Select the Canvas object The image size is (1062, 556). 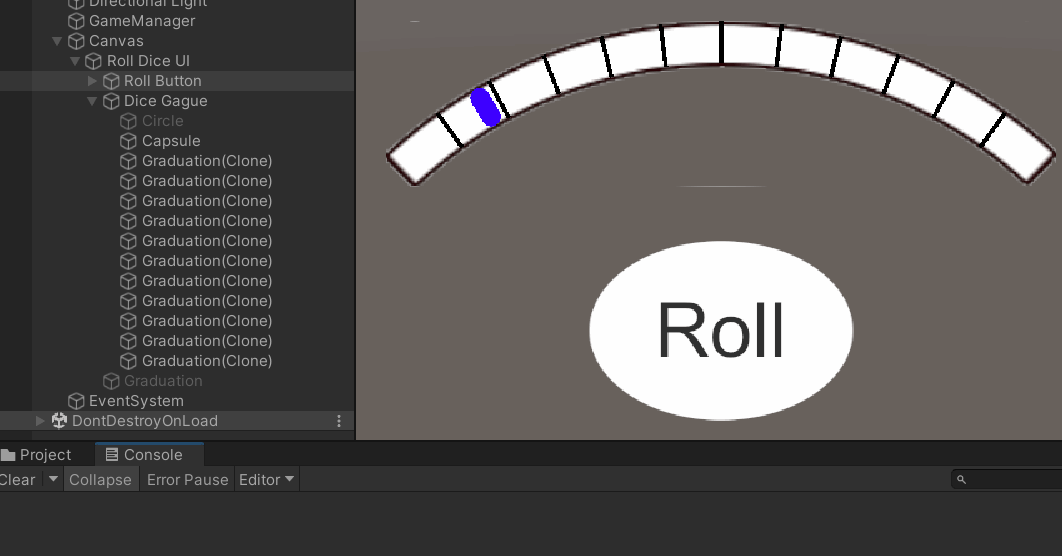click(x=116, y=41)
